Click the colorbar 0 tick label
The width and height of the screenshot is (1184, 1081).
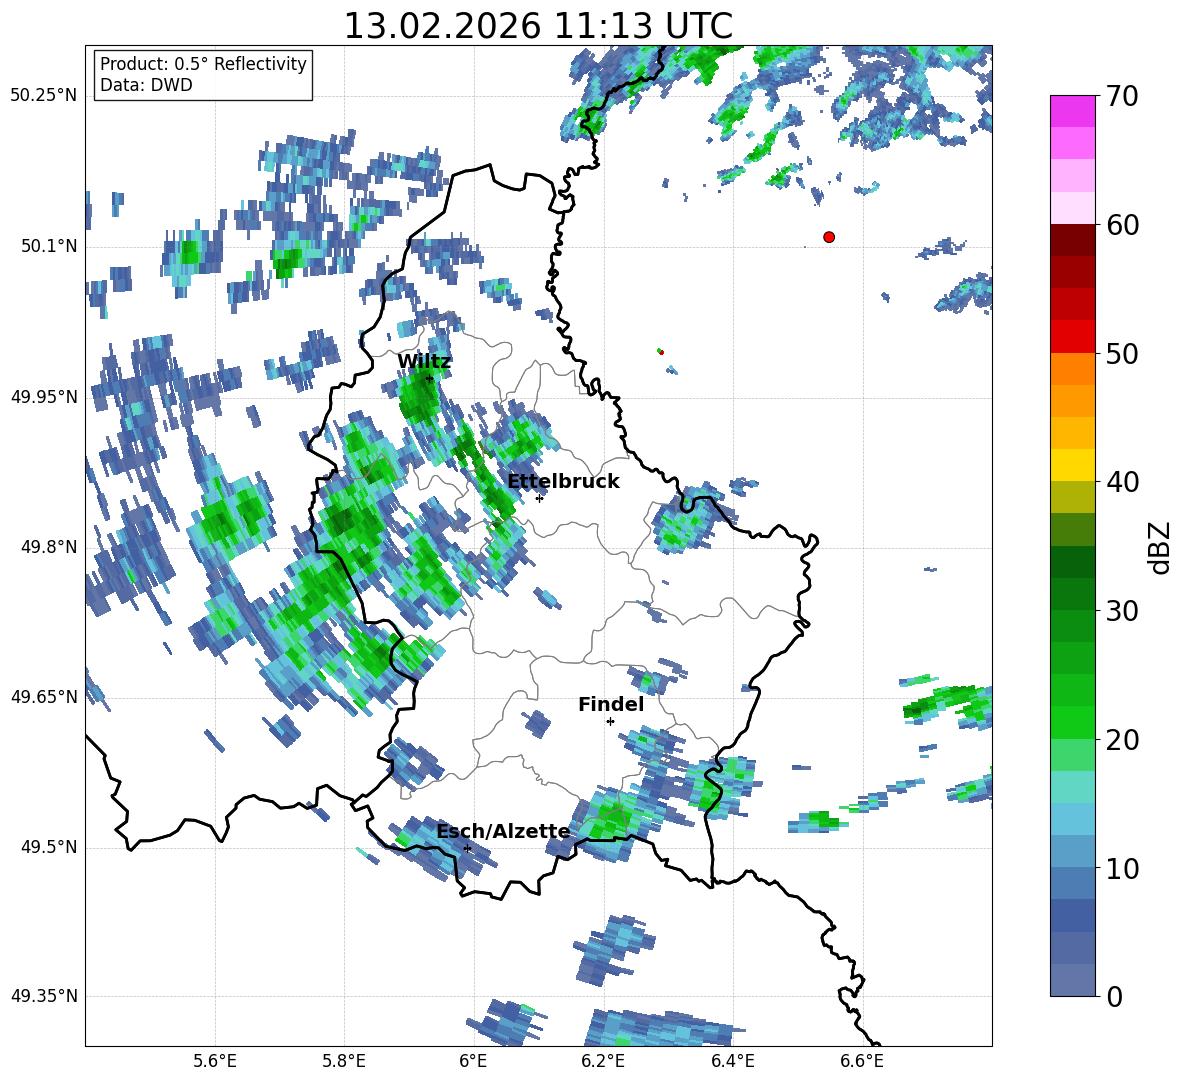coord(1115,996)
